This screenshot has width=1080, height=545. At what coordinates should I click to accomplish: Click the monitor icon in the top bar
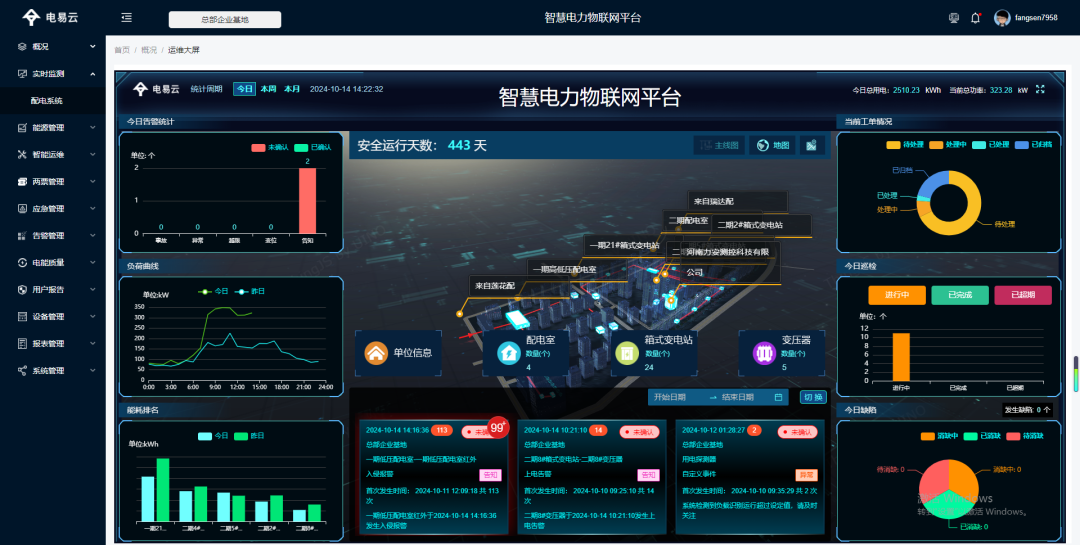[x=953, y=18]
